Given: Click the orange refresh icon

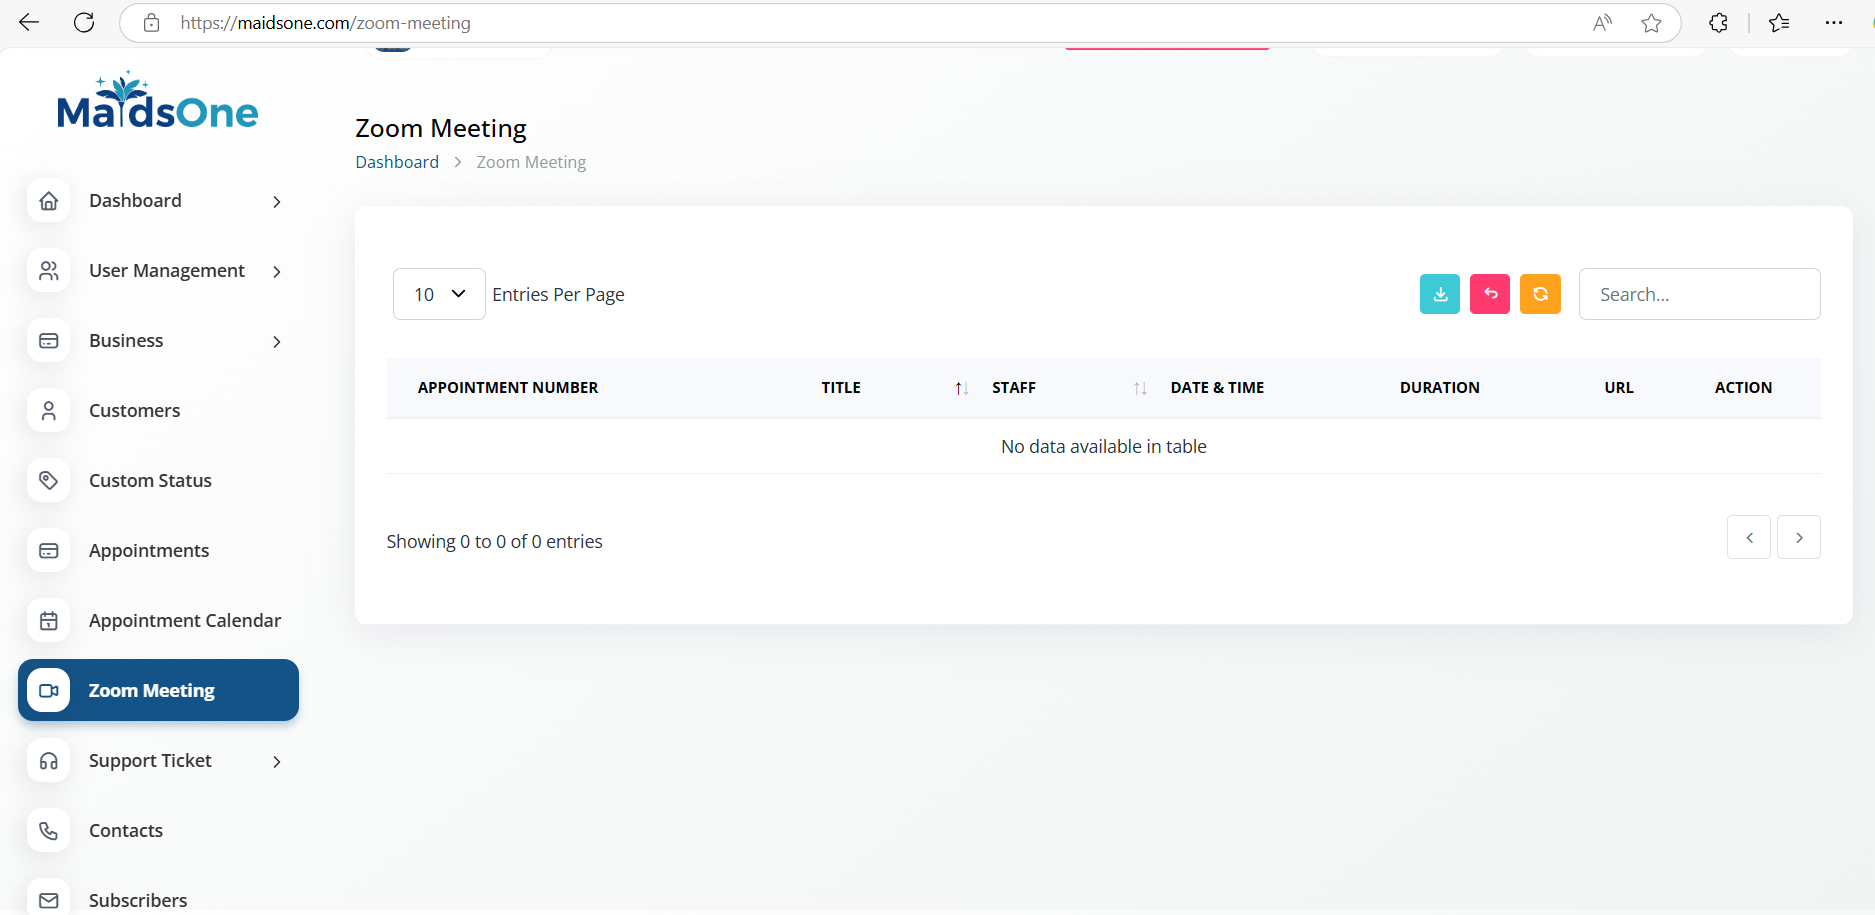Looking at the screenshot, I should [x=1540, y=294].
